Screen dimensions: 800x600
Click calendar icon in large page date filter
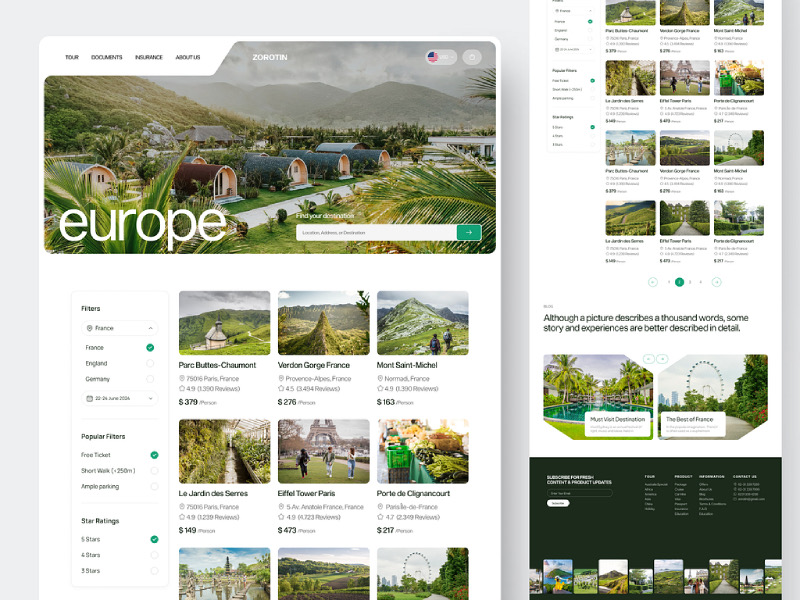(x=89, y=398)
